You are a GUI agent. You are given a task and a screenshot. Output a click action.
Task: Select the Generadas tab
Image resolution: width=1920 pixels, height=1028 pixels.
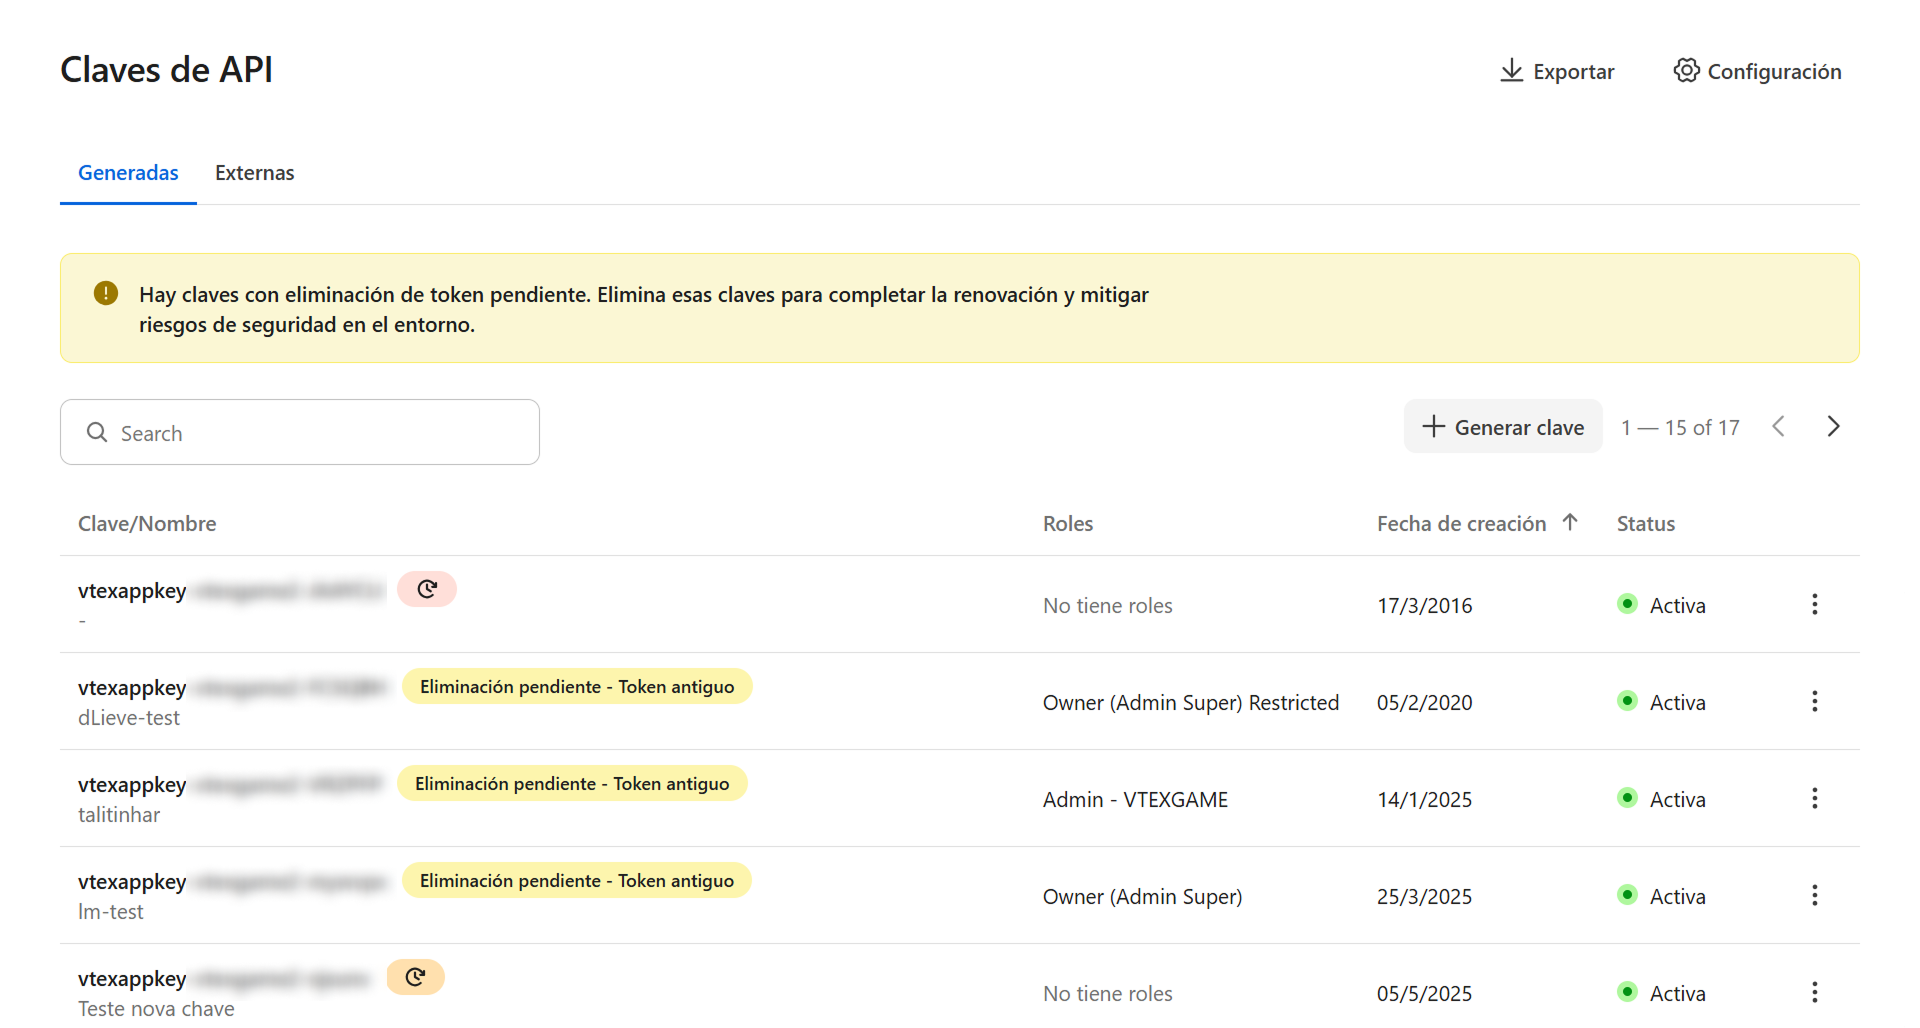pos(128,173)
